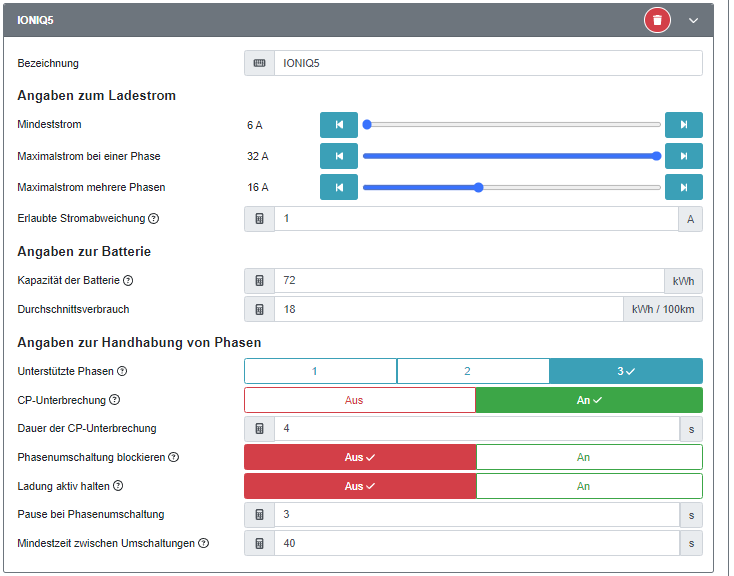The height and width of the screenshot is (576, 734).
Task: Open help icon next to Erlaubte Stromabweichung
Action: coord(154,219)
